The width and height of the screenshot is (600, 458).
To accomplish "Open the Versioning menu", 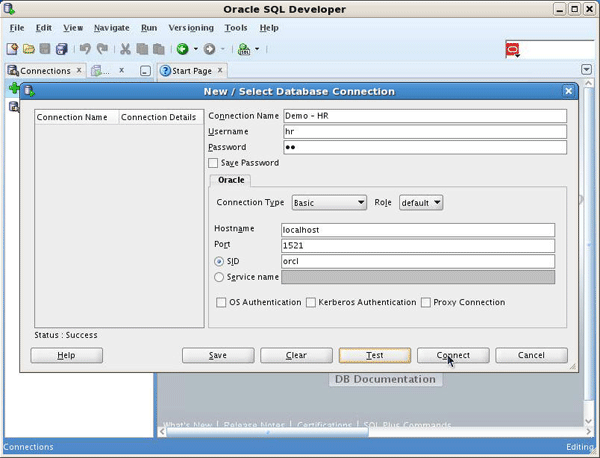I will (x=190, y=28).
